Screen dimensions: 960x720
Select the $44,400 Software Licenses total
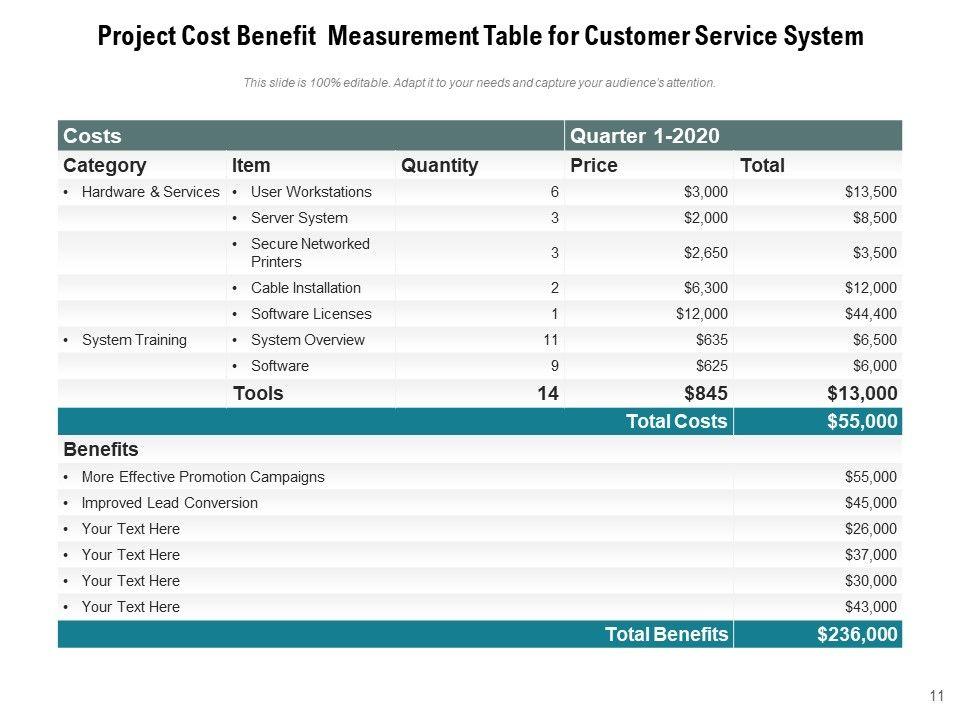pyautogui.click(x=871, y=313)
